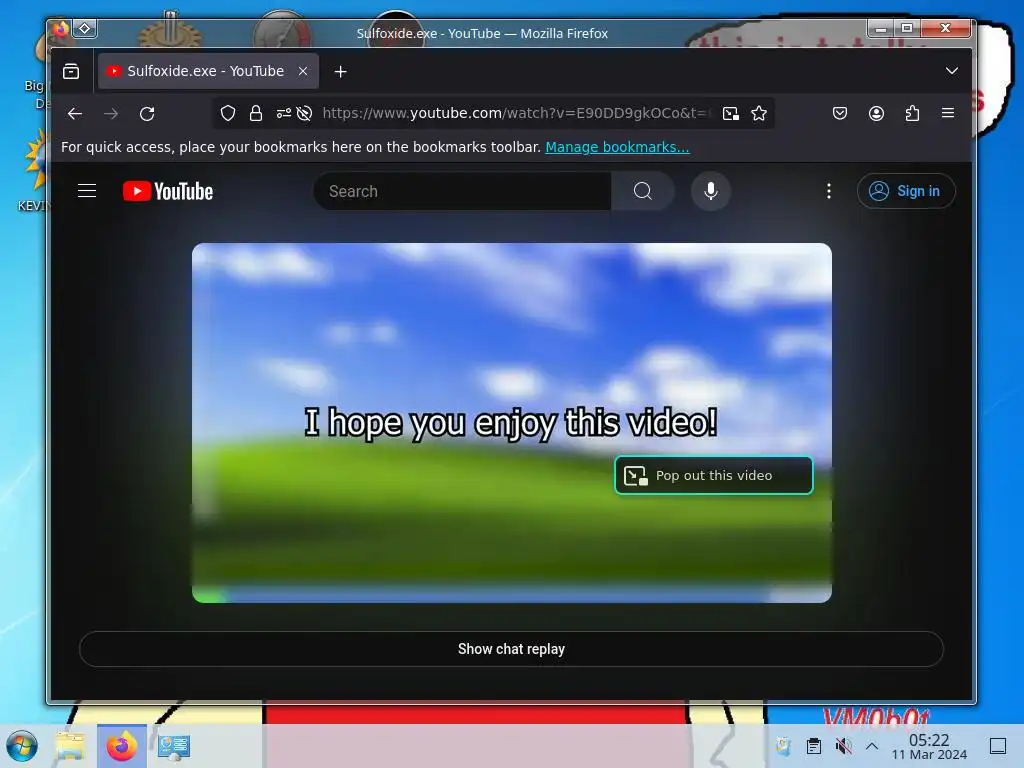The height and width of the screenshot is (768, 1024).
Task: Go forward to the next page
Action: (x=111, y=114)
